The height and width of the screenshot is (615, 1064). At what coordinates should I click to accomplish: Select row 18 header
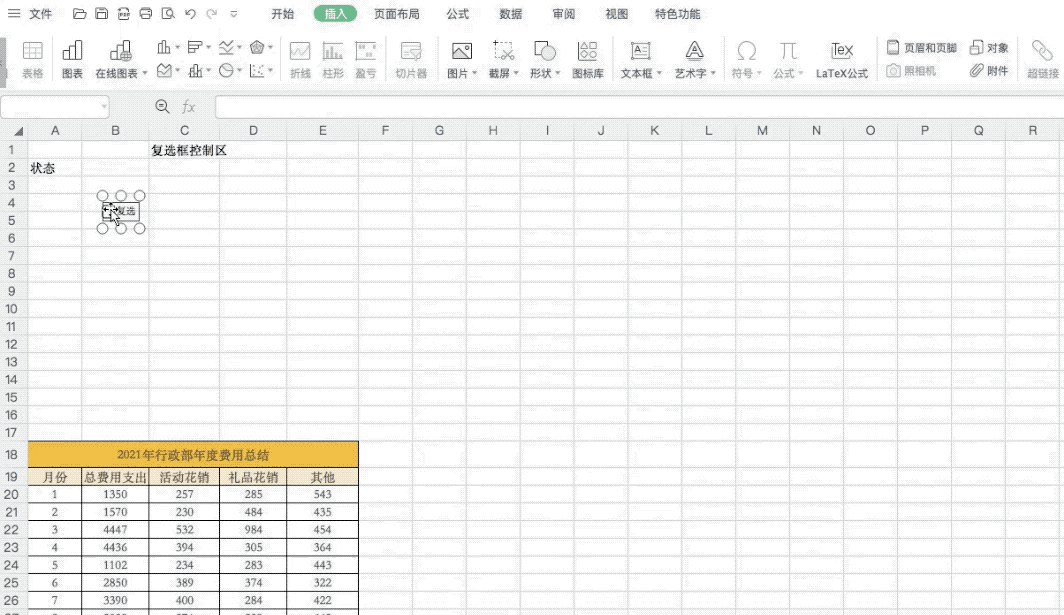pyautogui.click(x=11, y=455)
